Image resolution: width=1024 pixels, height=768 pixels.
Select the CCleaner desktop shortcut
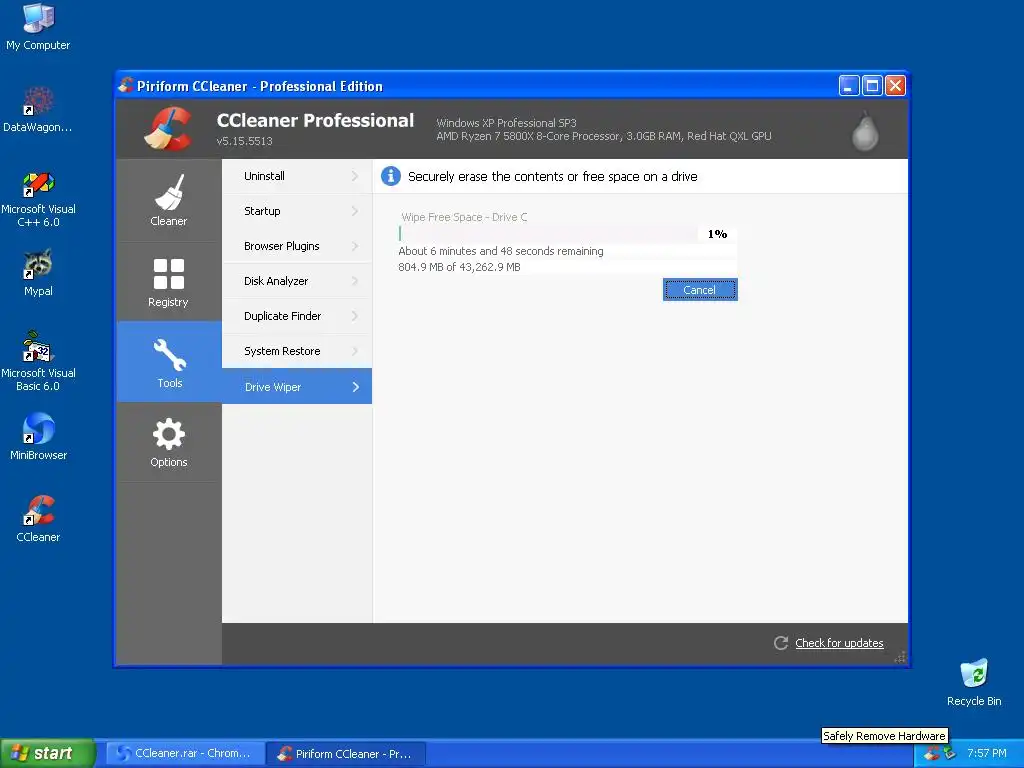coord(38,519)
